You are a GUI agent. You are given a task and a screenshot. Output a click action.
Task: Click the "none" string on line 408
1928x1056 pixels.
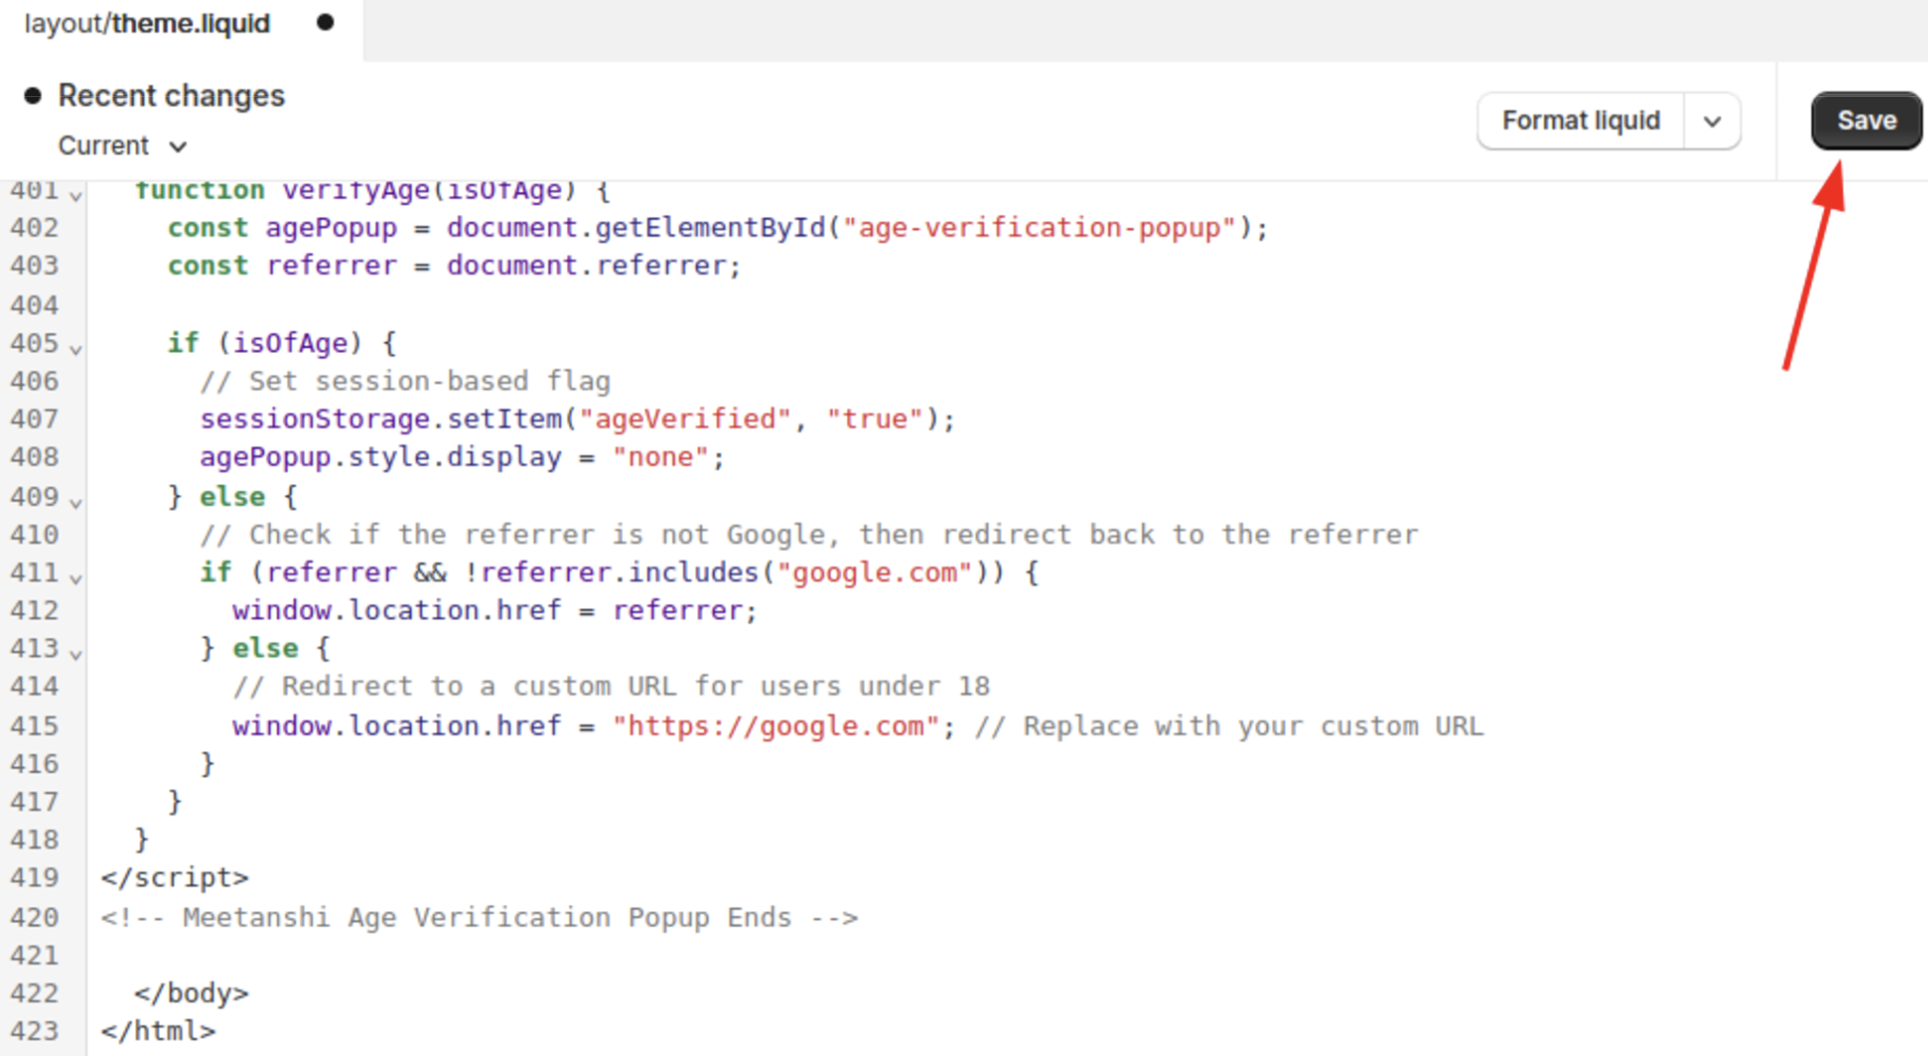click(x=660, y=457)
